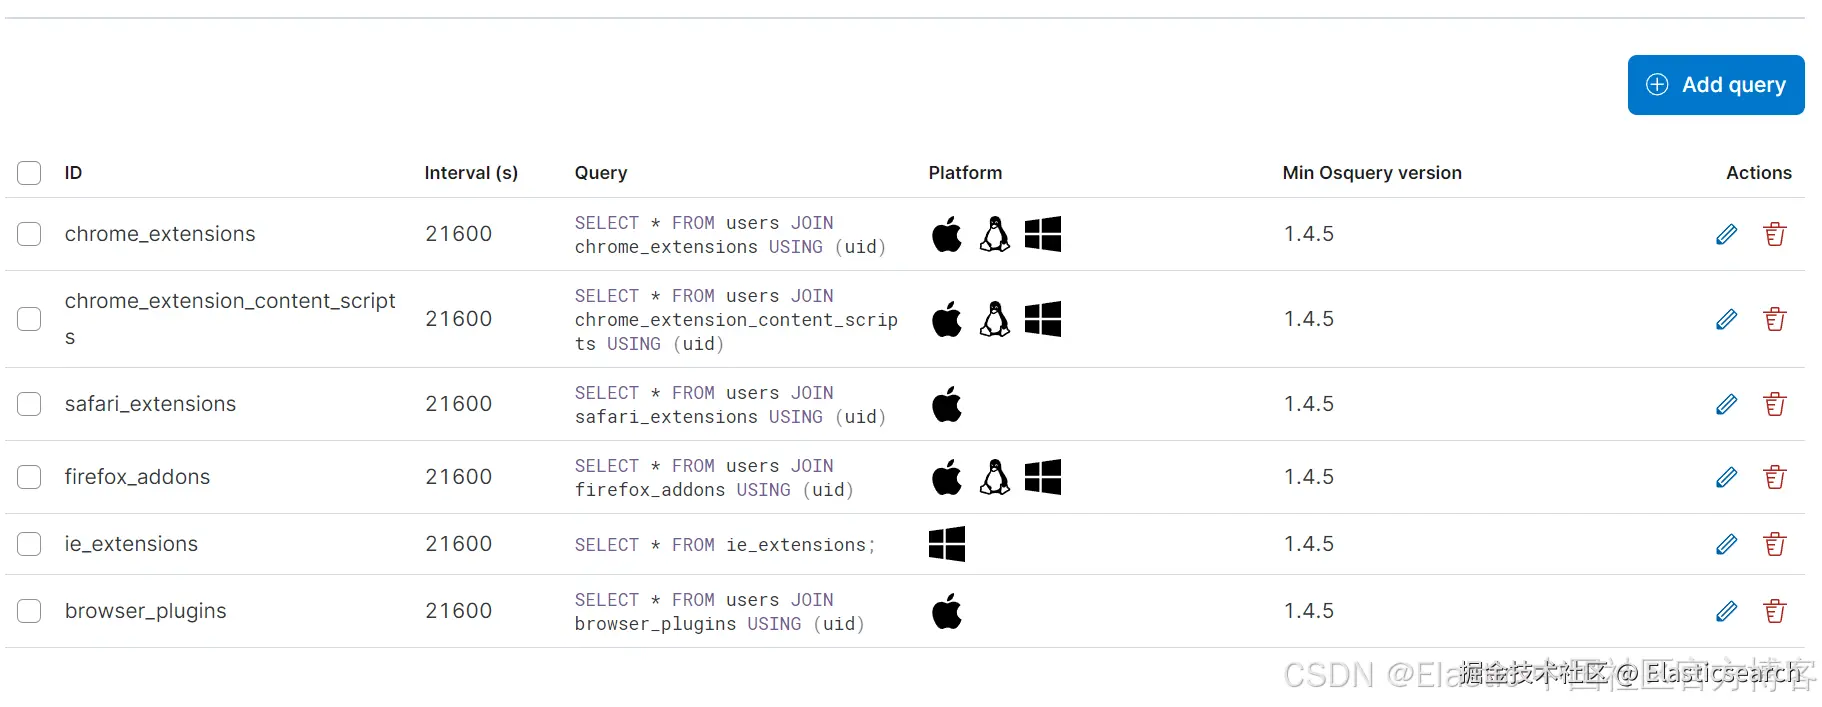Click pencil icon for chrome_extension_content_scripts
This screenshot has height=707, width=1822.
coord(1726,319)
